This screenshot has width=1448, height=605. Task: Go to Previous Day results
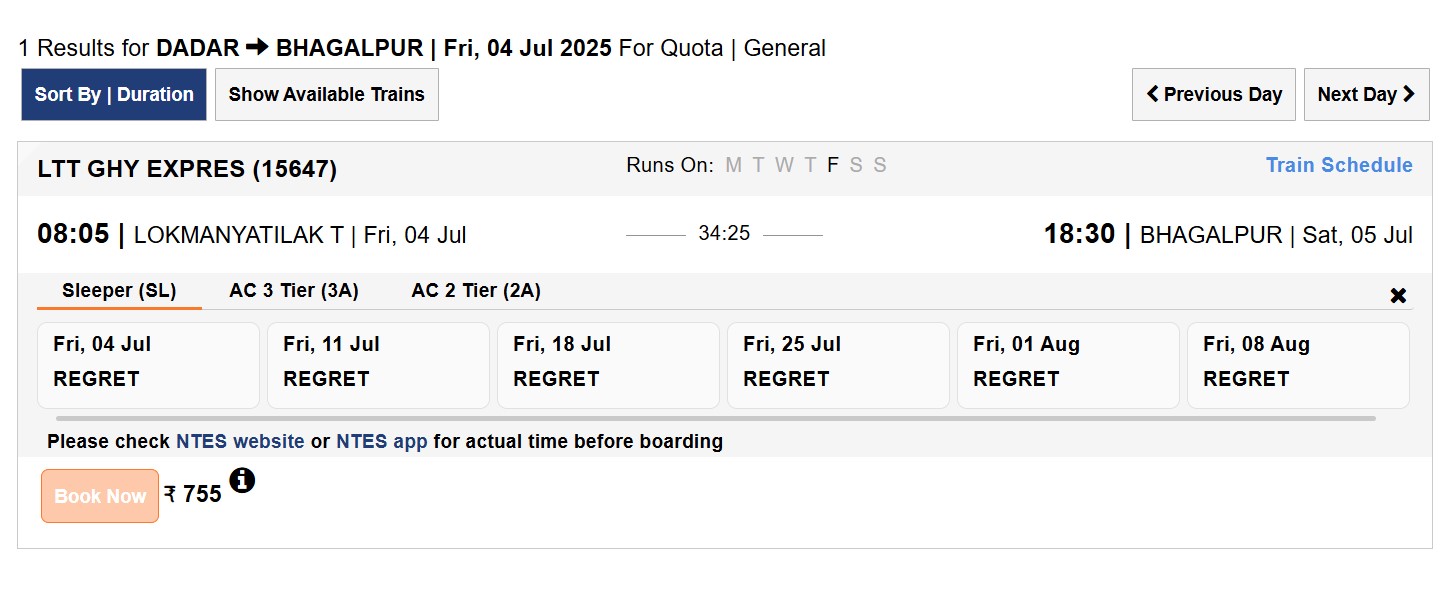tap(1213, 95)
